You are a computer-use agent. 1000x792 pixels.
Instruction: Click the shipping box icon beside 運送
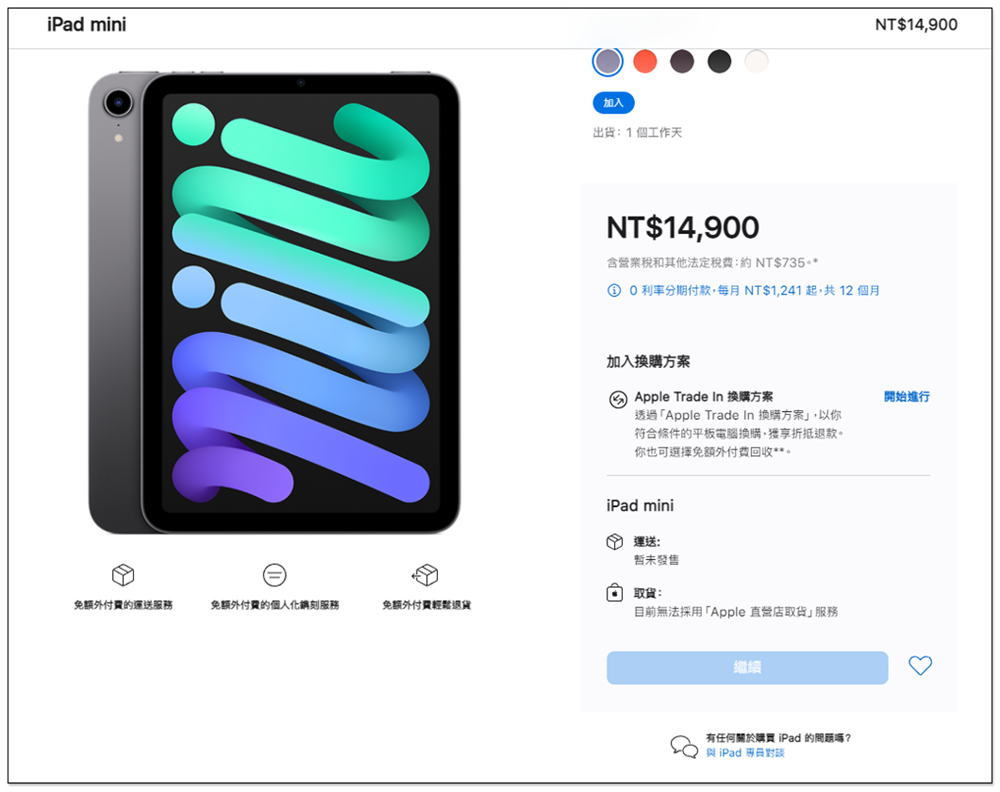[x=615, y=542]
